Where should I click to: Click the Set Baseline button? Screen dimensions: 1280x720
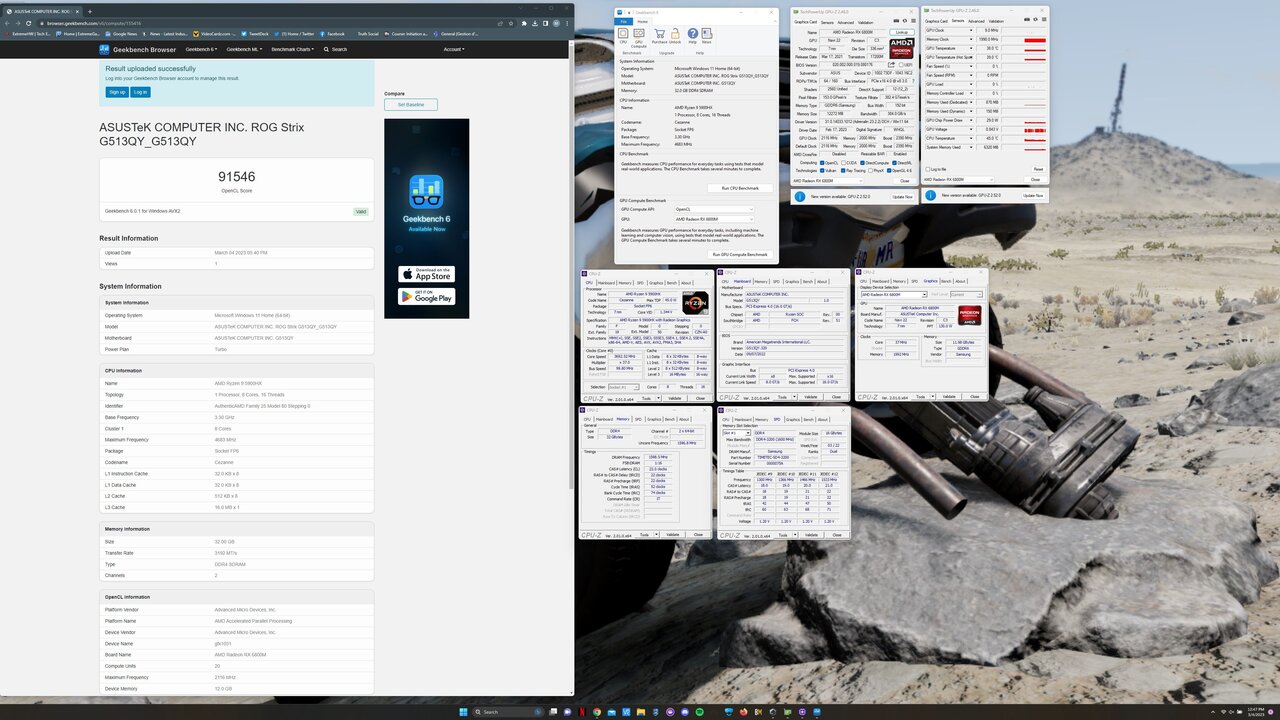tap(410, 104)
